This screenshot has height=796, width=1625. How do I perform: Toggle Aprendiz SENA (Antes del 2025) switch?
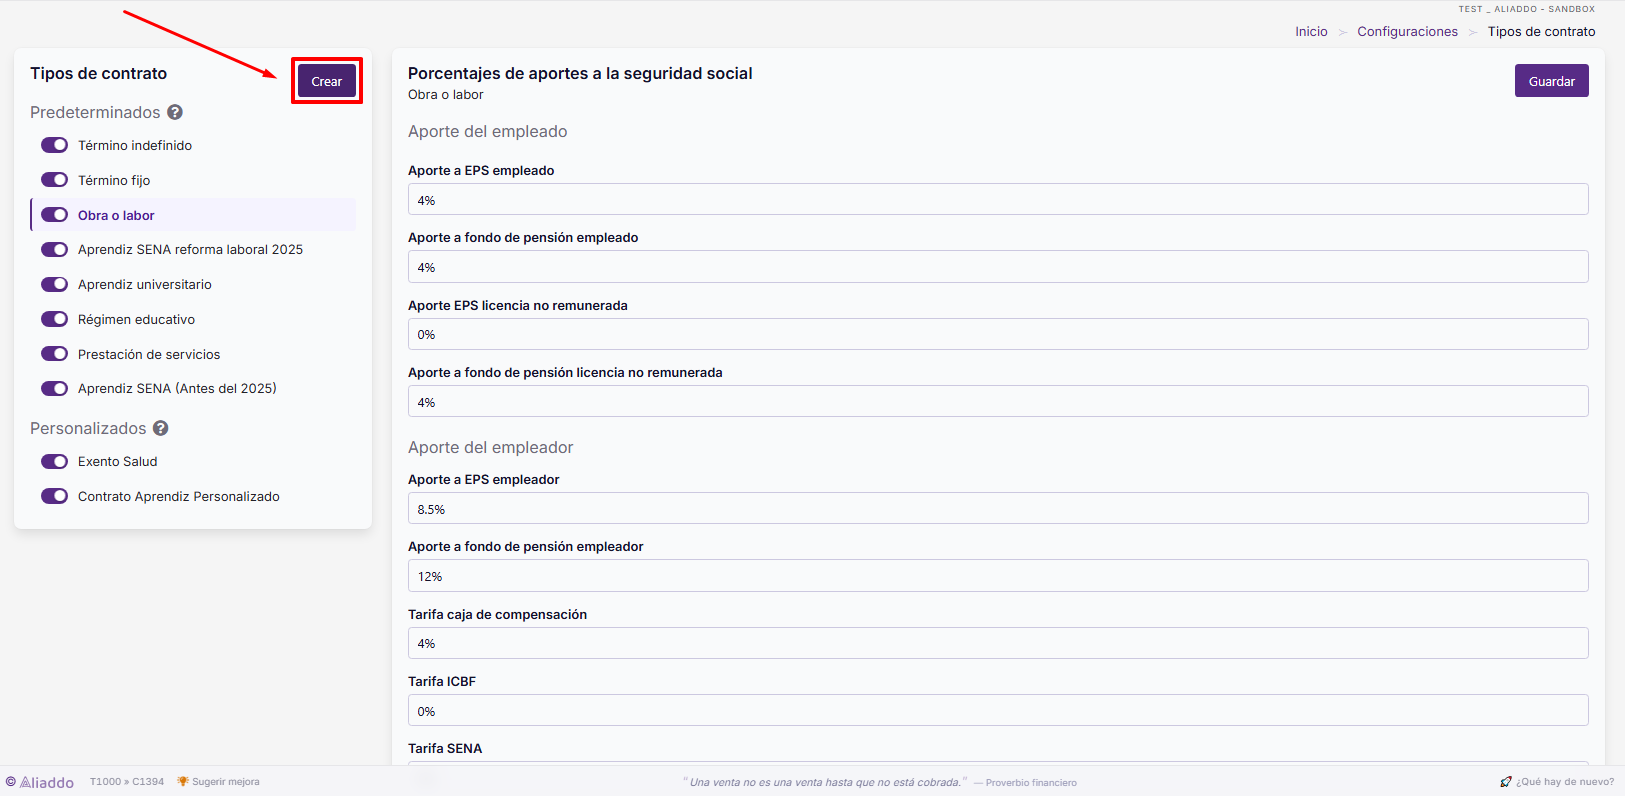click(54, 388)
